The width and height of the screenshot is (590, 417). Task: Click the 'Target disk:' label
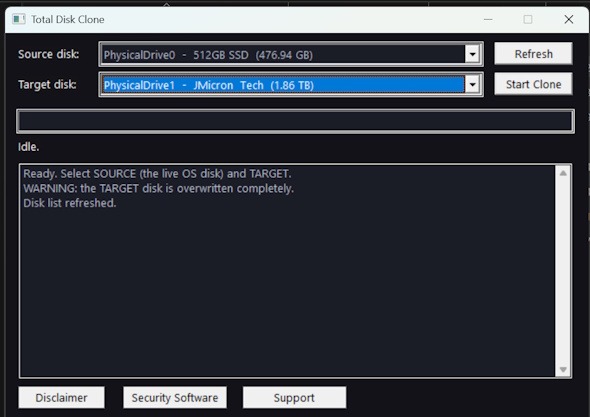point(47,84)
